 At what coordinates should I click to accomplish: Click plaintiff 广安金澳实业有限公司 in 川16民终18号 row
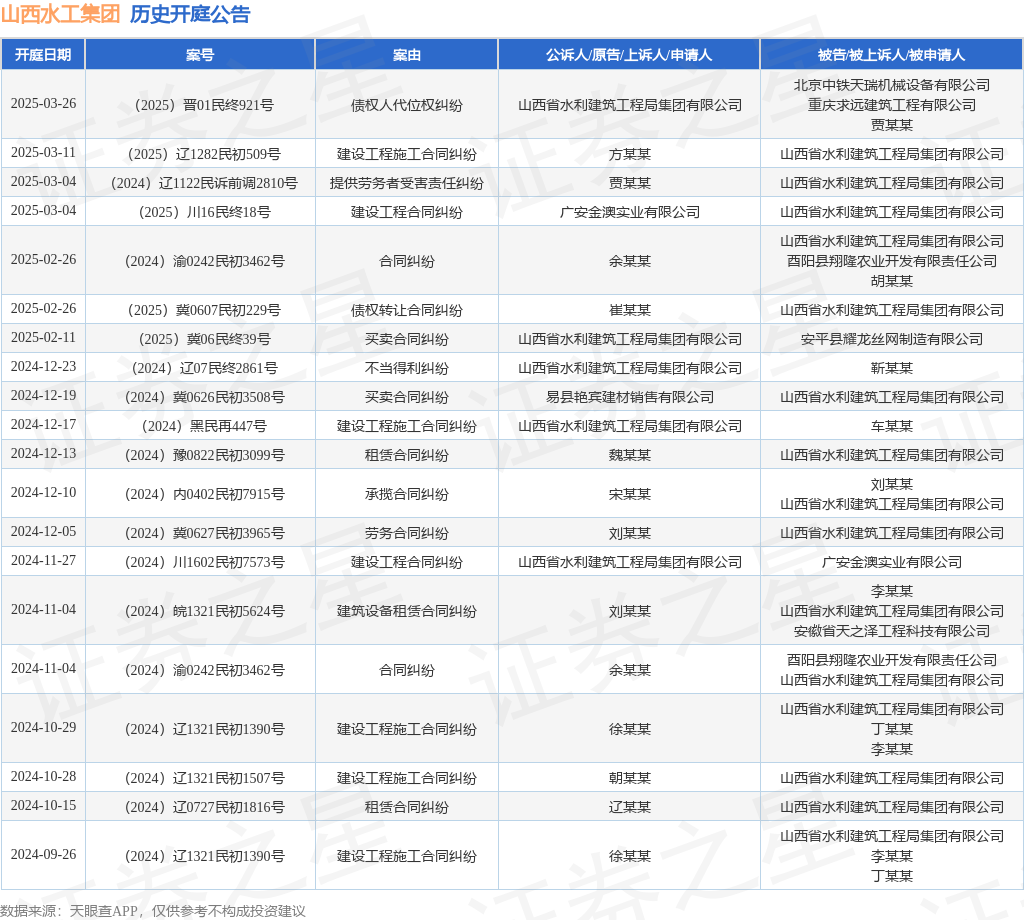click(630, 212)
